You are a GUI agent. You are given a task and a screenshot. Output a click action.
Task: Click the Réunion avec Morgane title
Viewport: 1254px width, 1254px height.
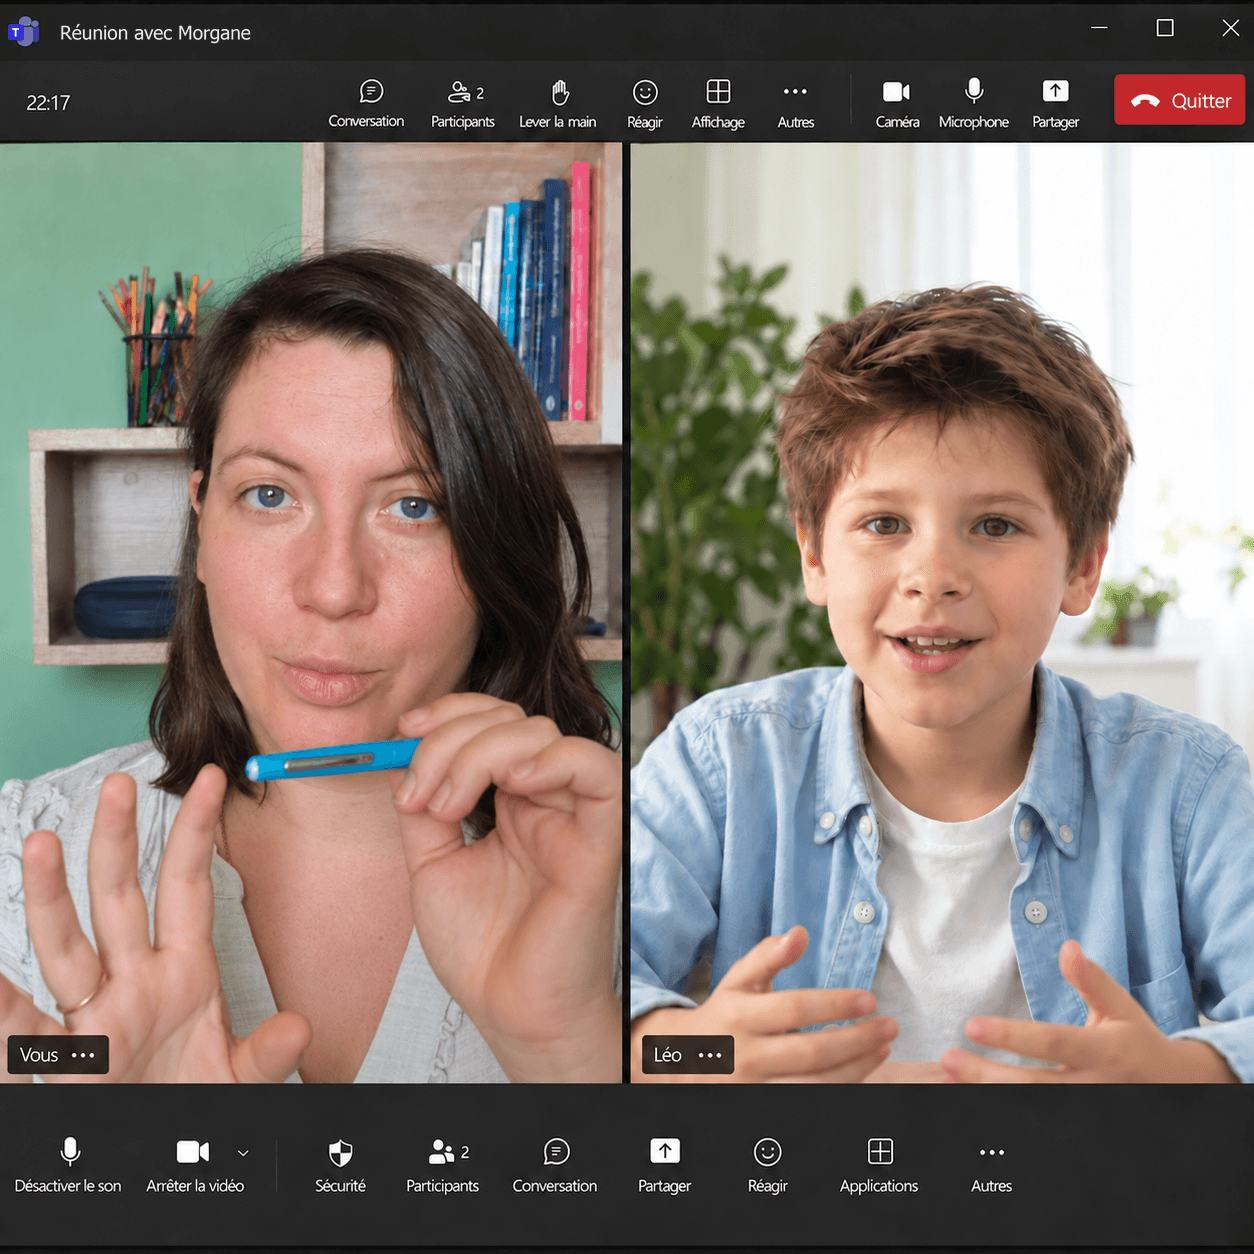(155, 33)
